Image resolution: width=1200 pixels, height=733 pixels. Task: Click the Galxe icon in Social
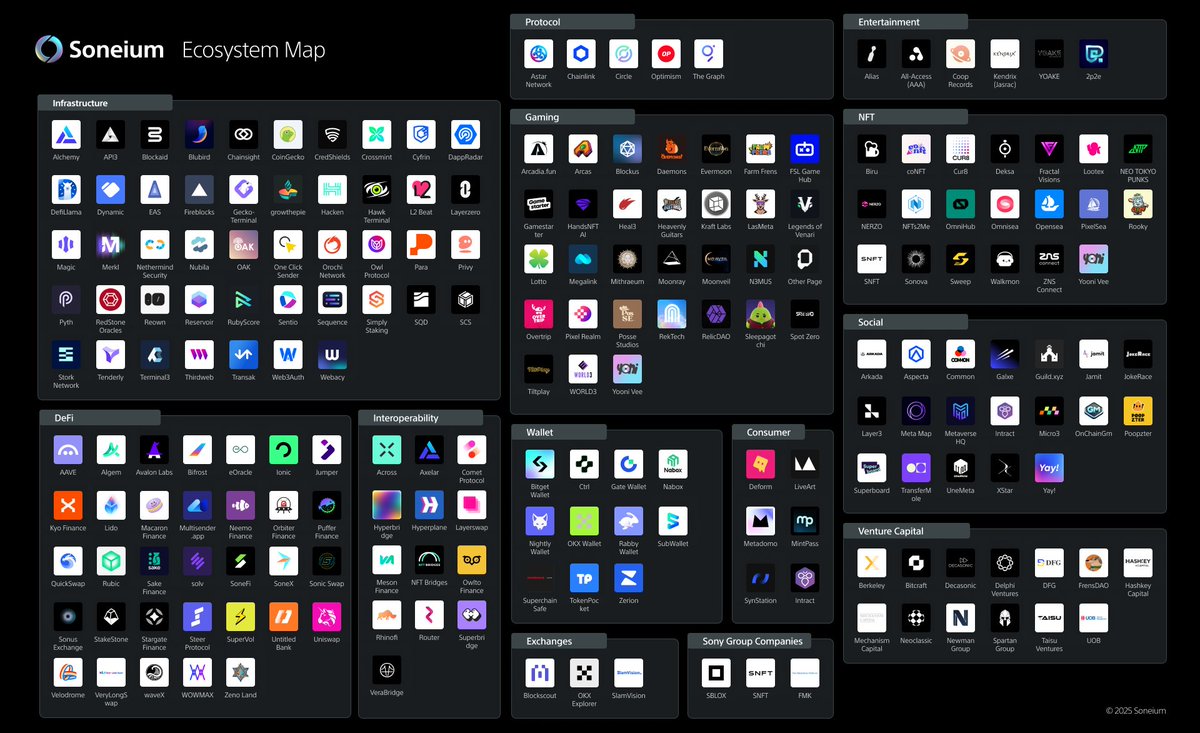coord(1005,354)
